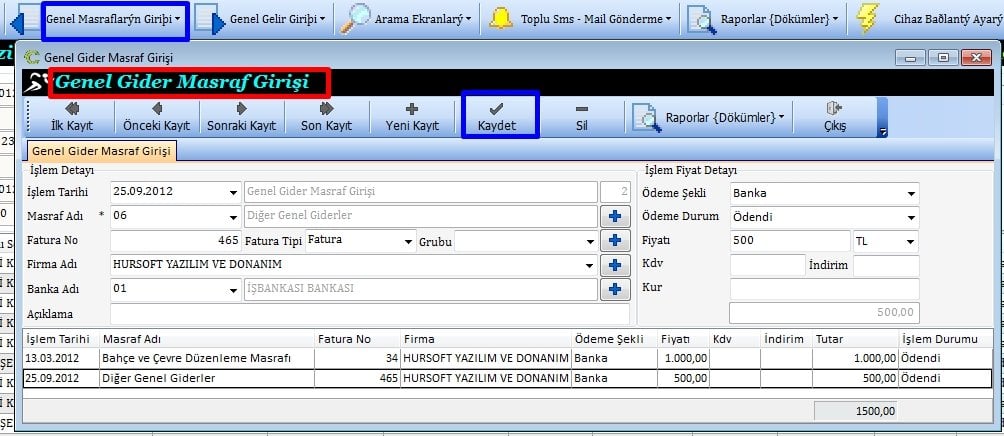1004x436 pixels.
Task: Save the record using Kaydet
Action: point(497,117)
